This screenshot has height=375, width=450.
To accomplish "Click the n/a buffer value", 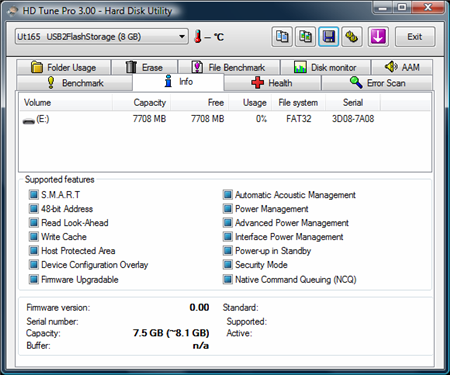I will click(x=201, y=346).
